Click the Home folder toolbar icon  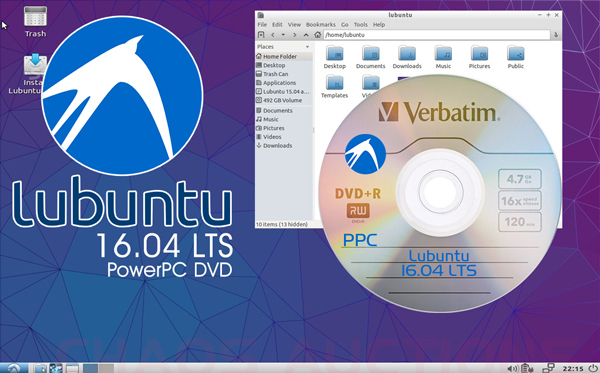tap(317, 35)
